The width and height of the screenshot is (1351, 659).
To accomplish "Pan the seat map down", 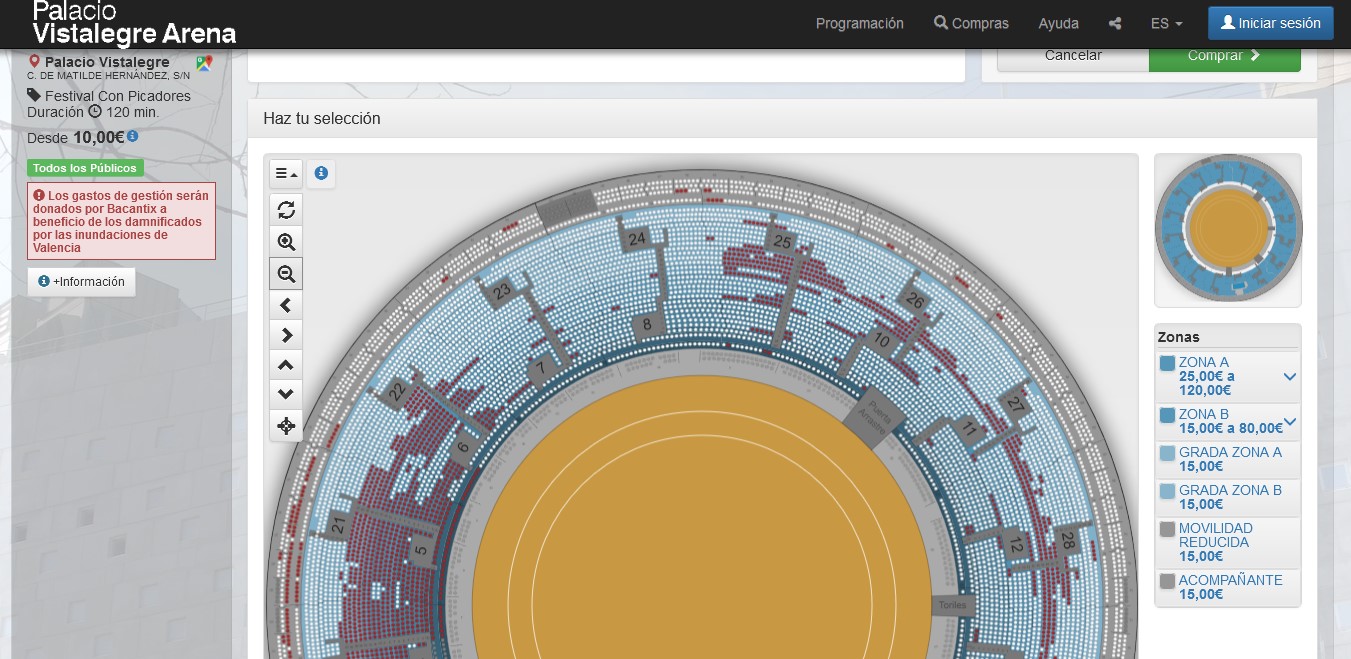I will point(286,395).
